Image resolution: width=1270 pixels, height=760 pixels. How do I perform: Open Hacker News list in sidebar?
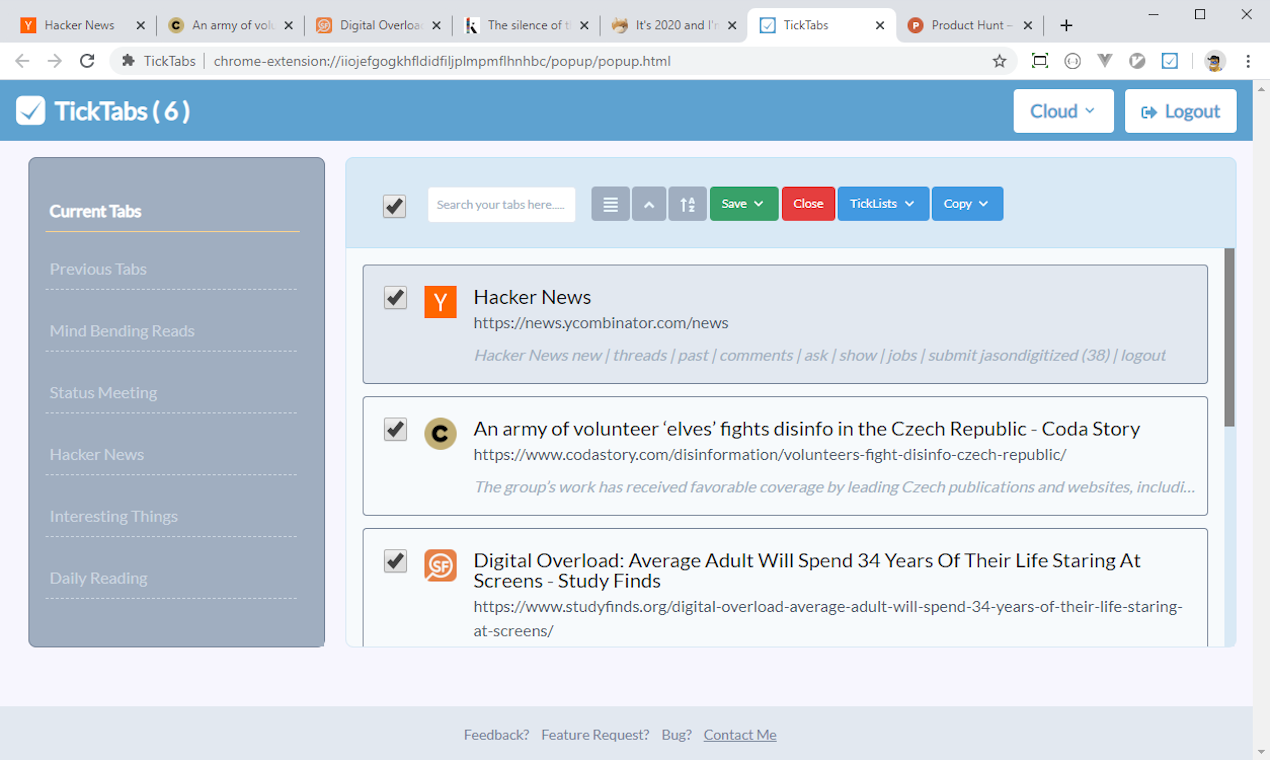[x=97, y=454]
